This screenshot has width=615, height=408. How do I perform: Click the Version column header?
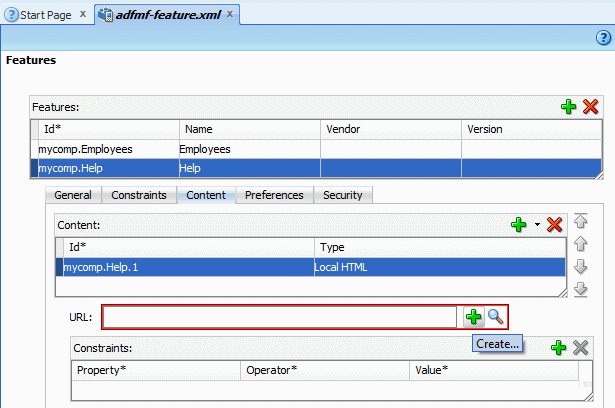click(x=531, y=129)
